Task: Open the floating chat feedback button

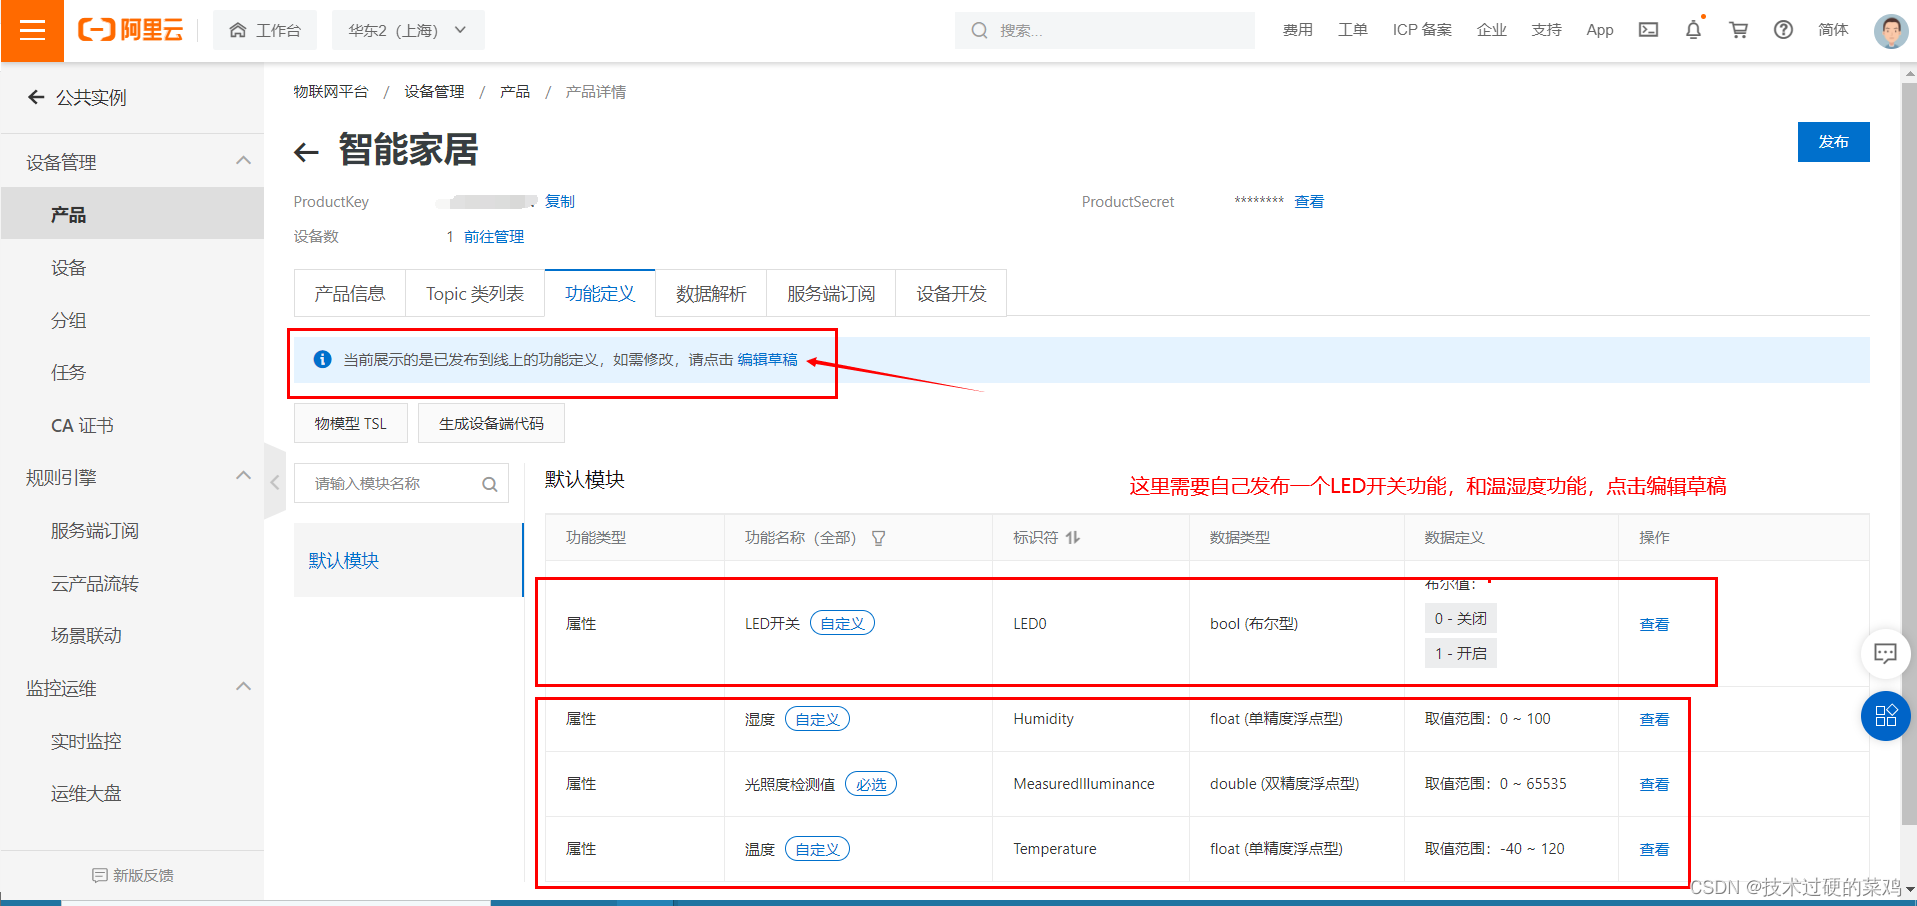Action: (x=1885, y=654)
